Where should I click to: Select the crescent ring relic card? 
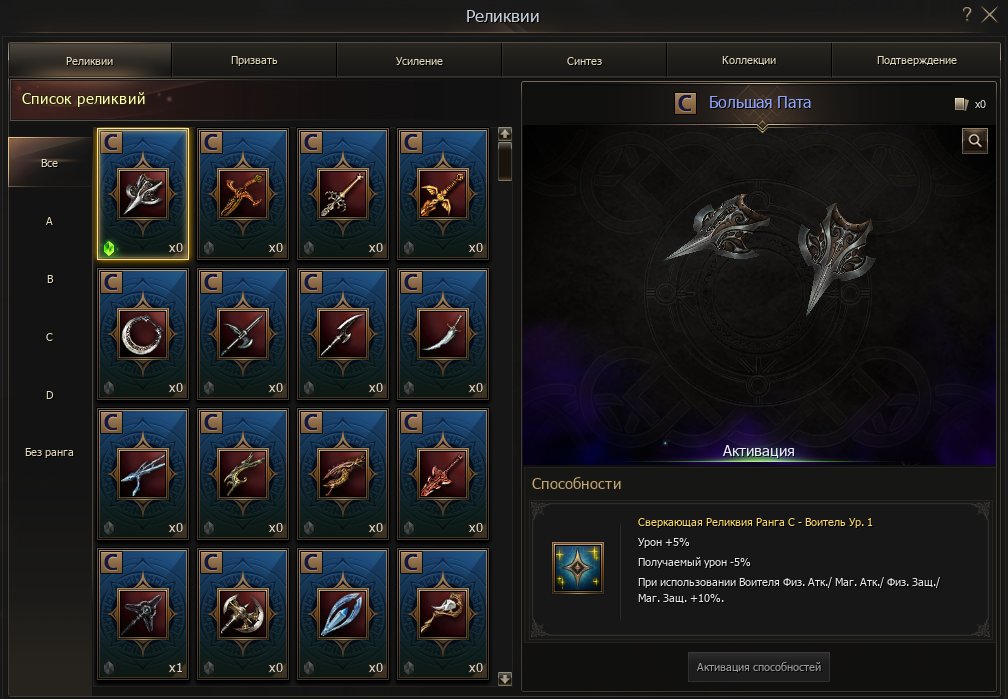143,334
